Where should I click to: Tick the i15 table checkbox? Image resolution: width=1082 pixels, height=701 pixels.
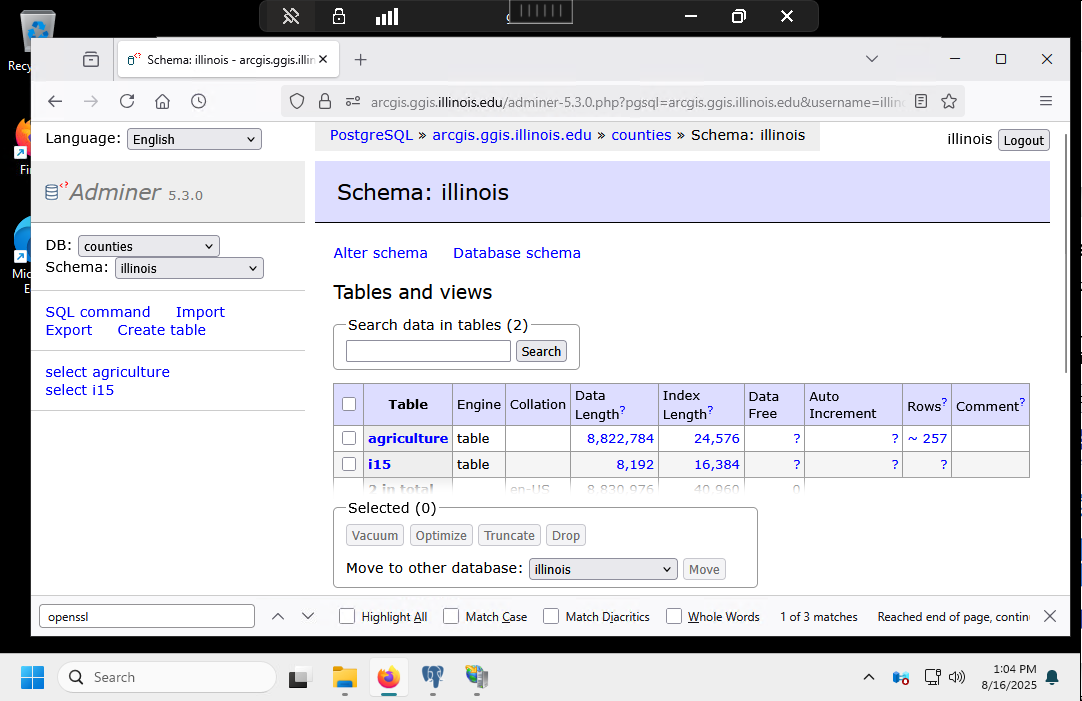tap(349, 464)
